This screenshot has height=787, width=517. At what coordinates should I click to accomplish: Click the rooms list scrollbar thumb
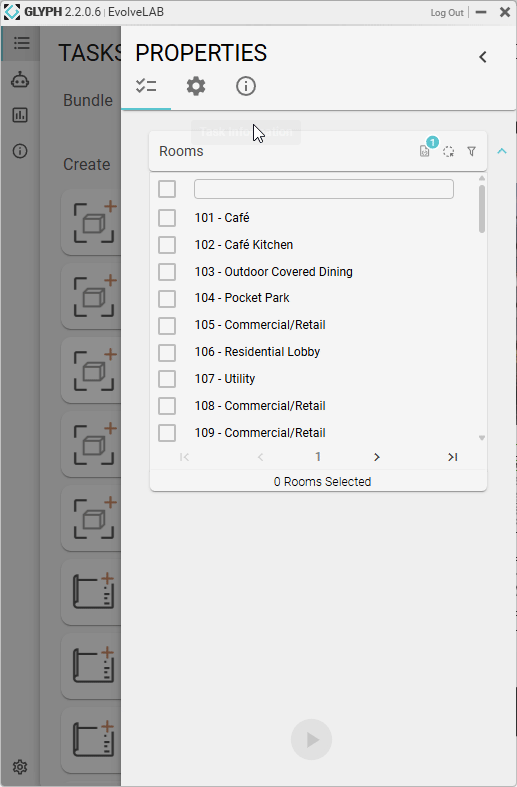click(x=482, y=209)
